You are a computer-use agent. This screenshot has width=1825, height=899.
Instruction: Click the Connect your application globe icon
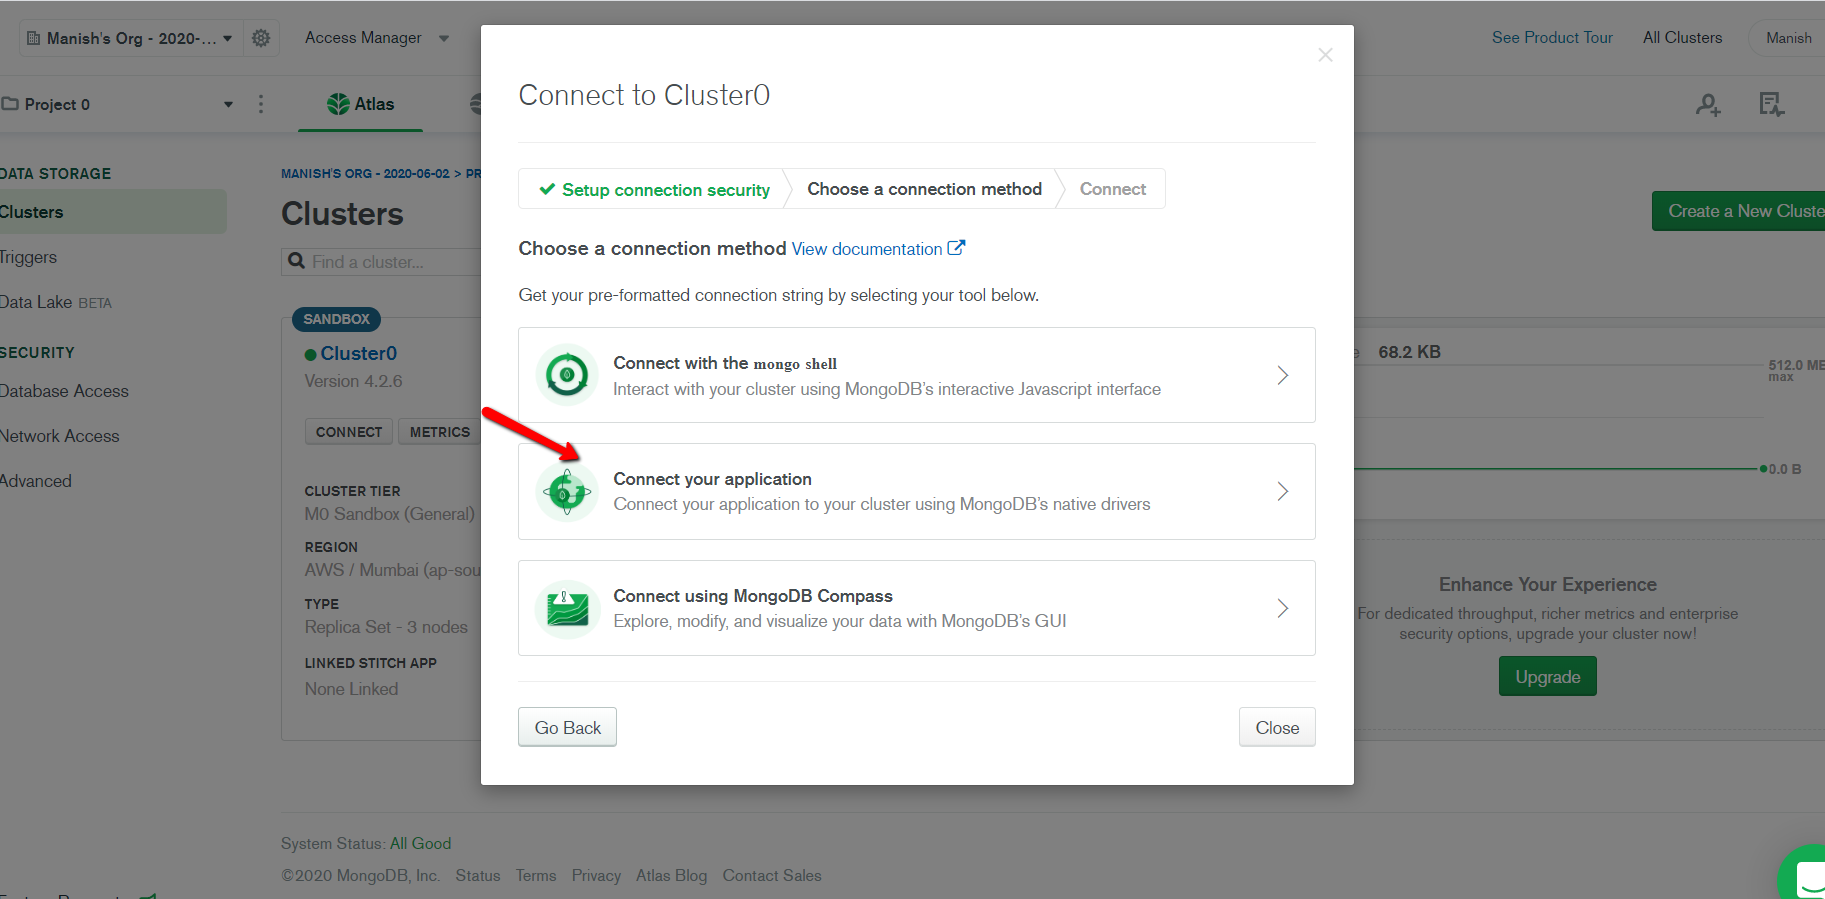[x=567, y=491]
